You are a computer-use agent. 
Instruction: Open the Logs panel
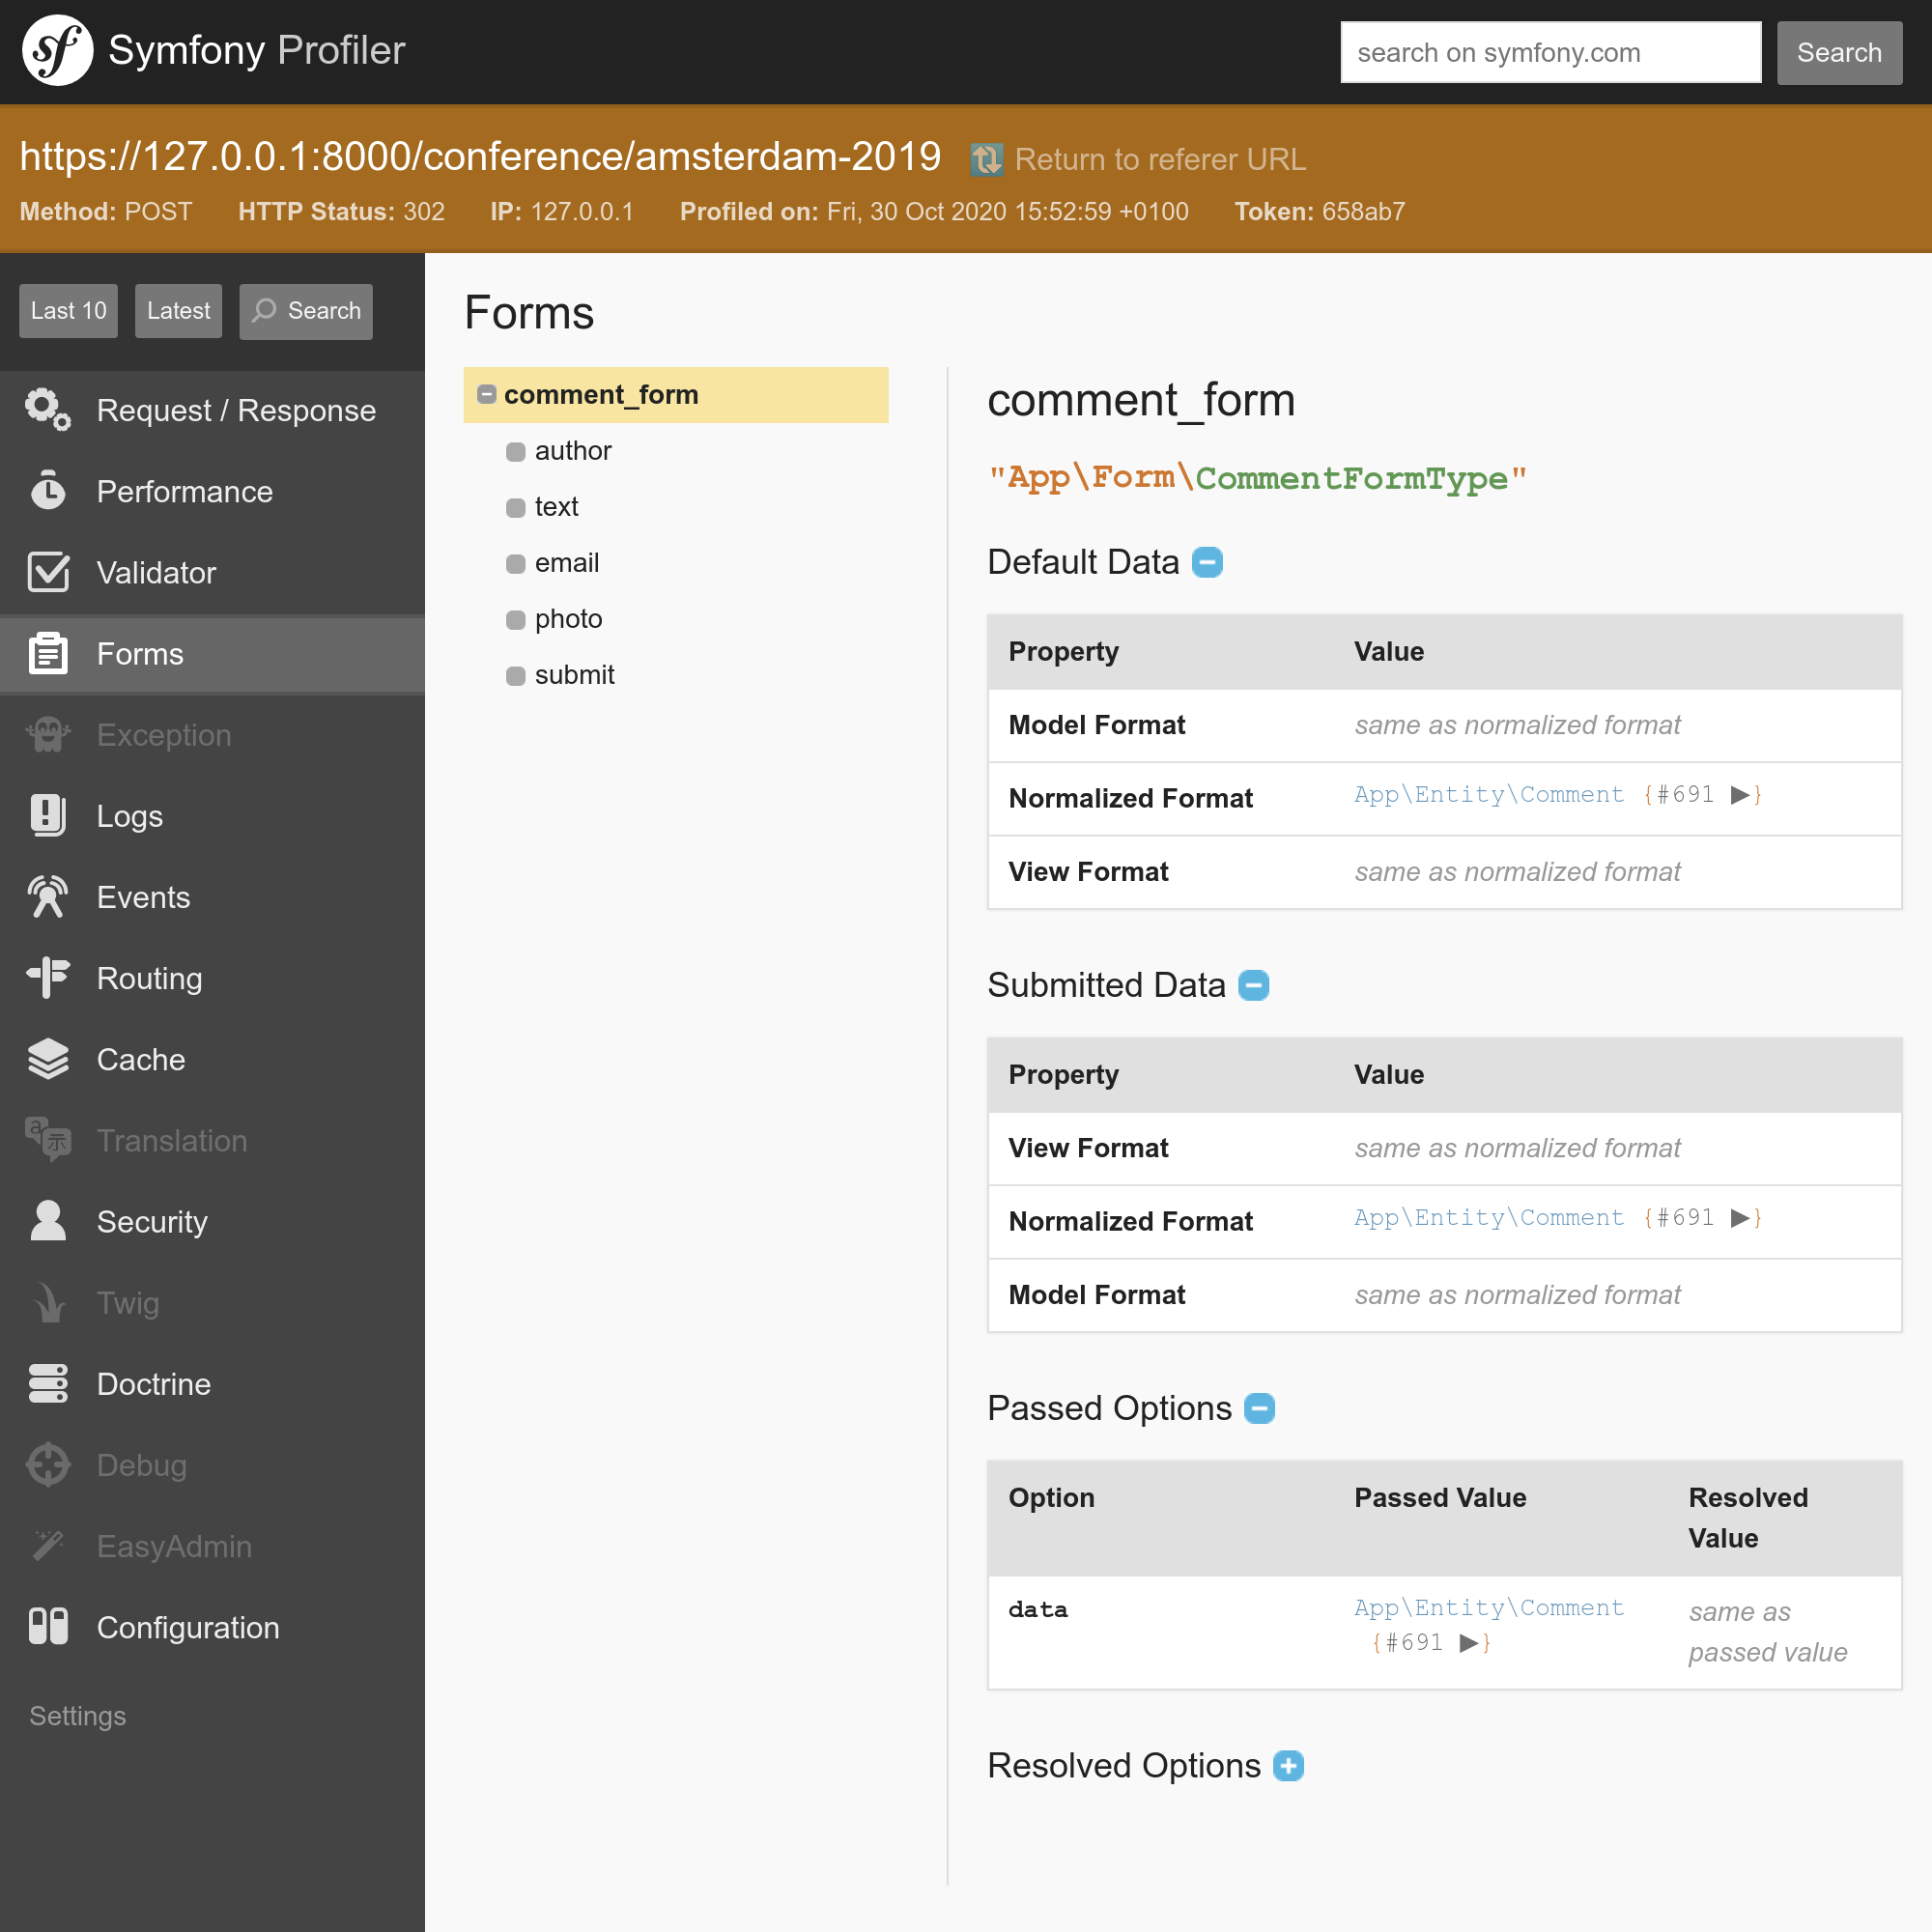click(212, 815)
